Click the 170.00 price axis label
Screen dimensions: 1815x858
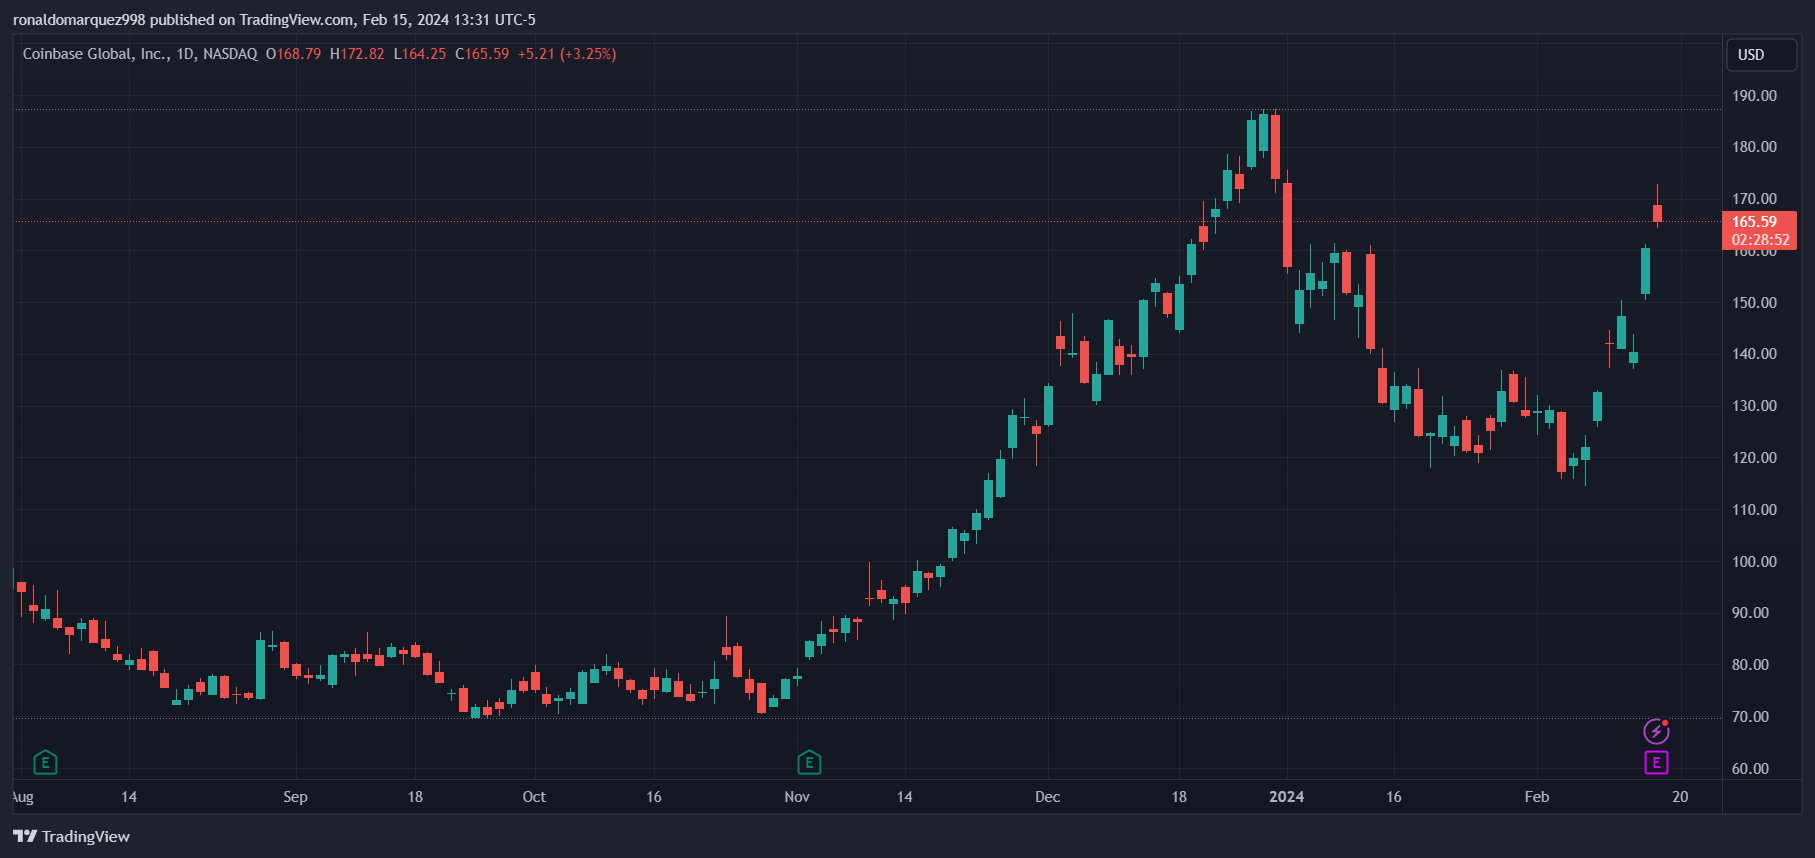1754,199
